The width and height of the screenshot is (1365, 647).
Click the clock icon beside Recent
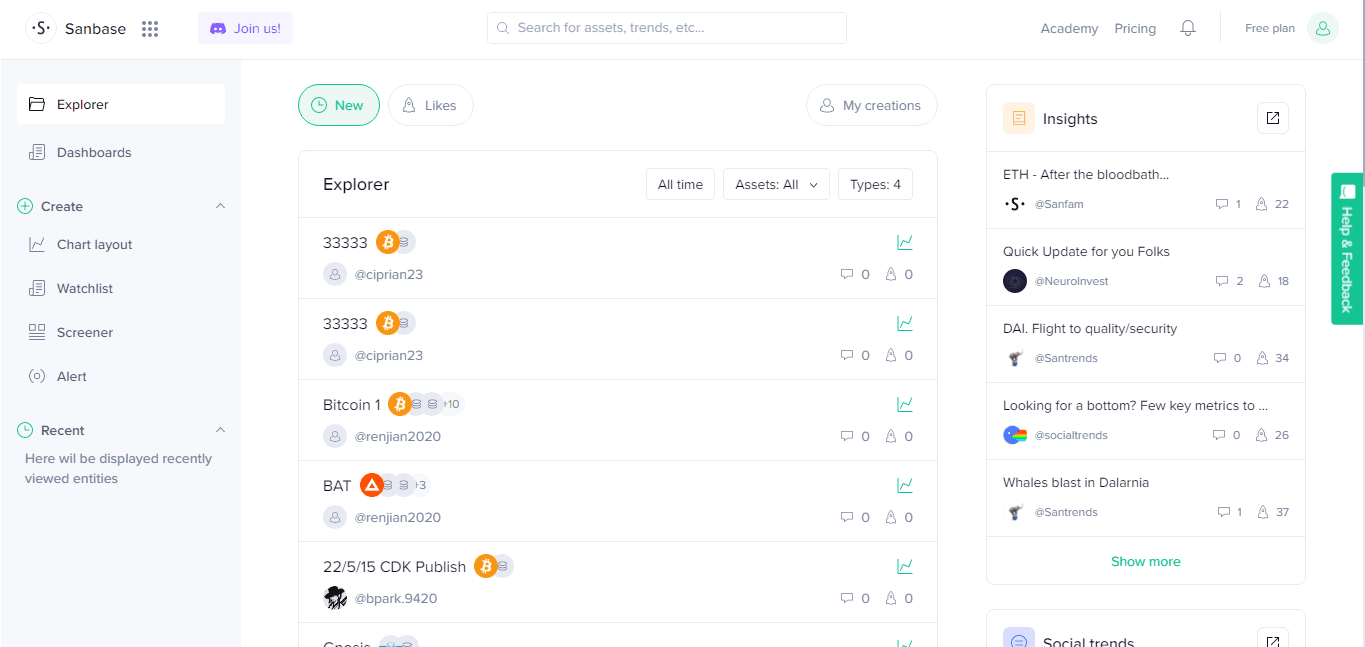pyautogui.click(x=25, y=430)
